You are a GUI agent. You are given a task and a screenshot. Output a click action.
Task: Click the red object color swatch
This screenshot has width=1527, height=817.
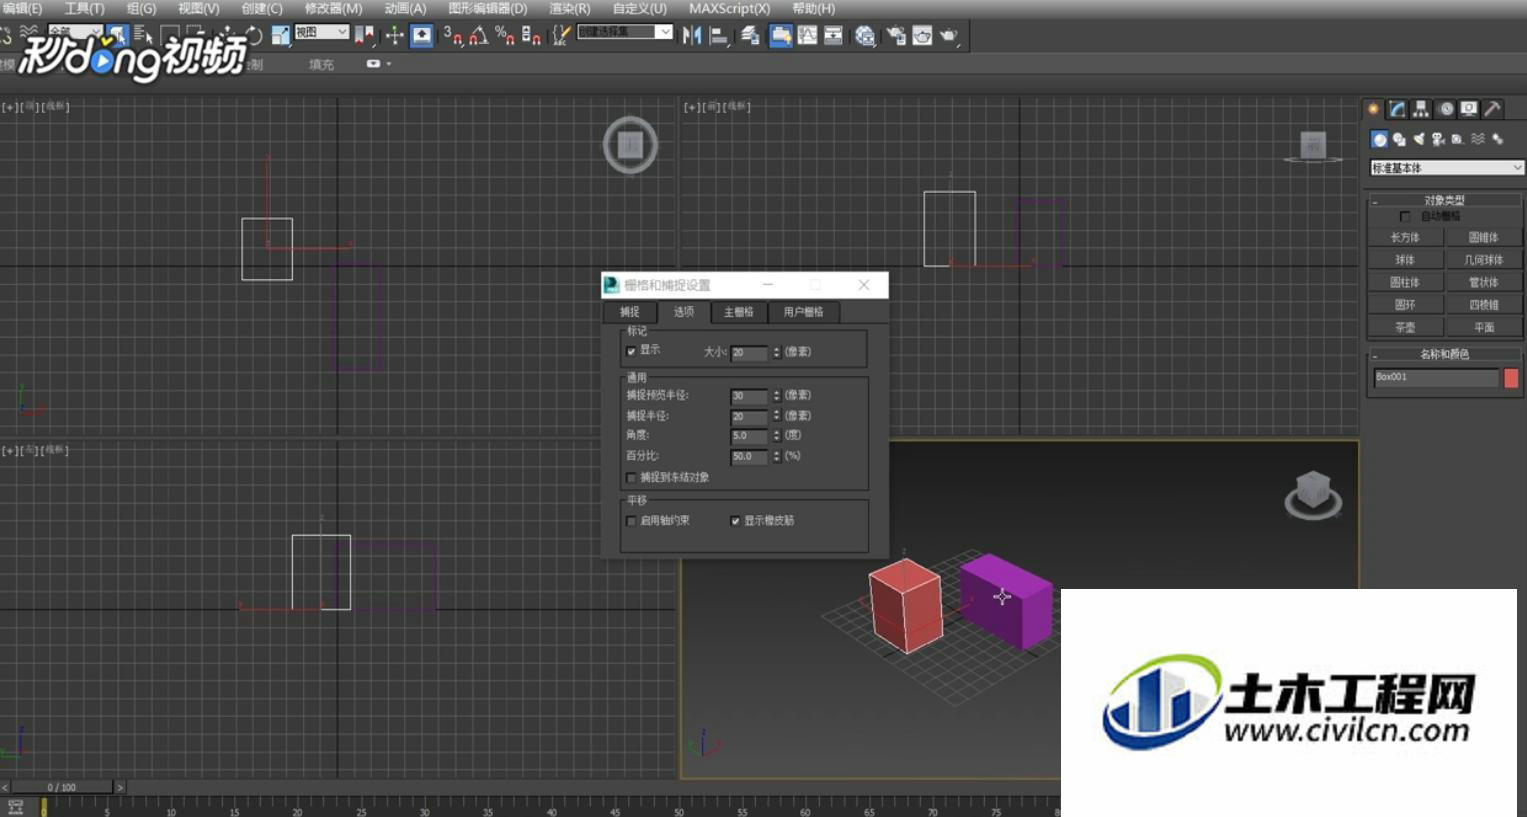click(1511, 377)
